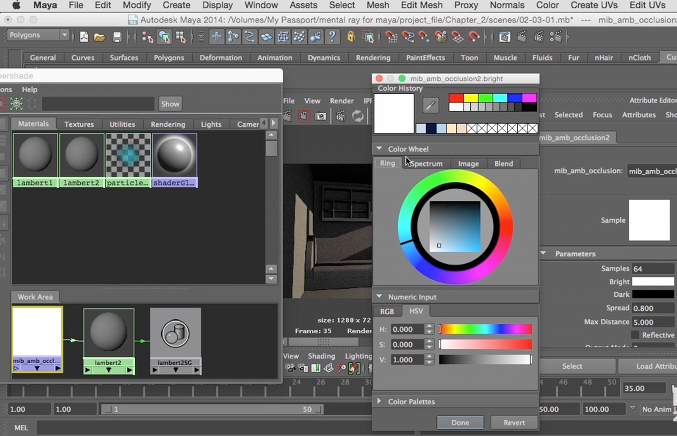Open the Create UVs menu
677x436 pixels.
point(594,5)
